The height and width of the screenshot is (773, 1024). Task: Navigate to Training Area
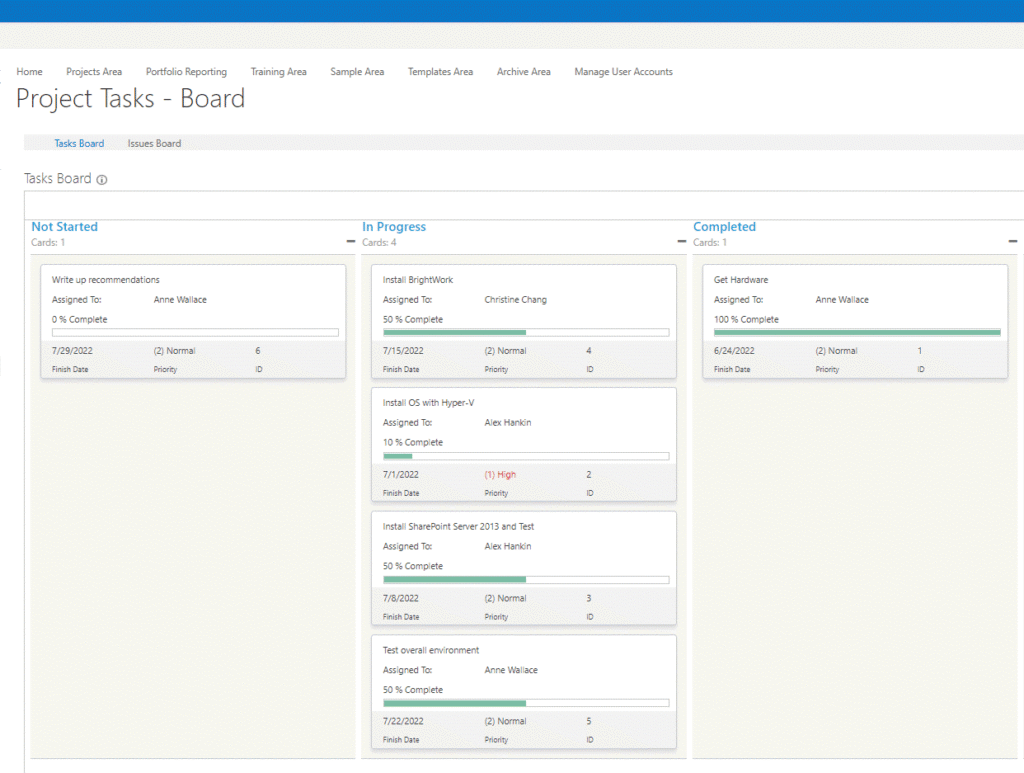pyautogui.click(x=278, y=72)
